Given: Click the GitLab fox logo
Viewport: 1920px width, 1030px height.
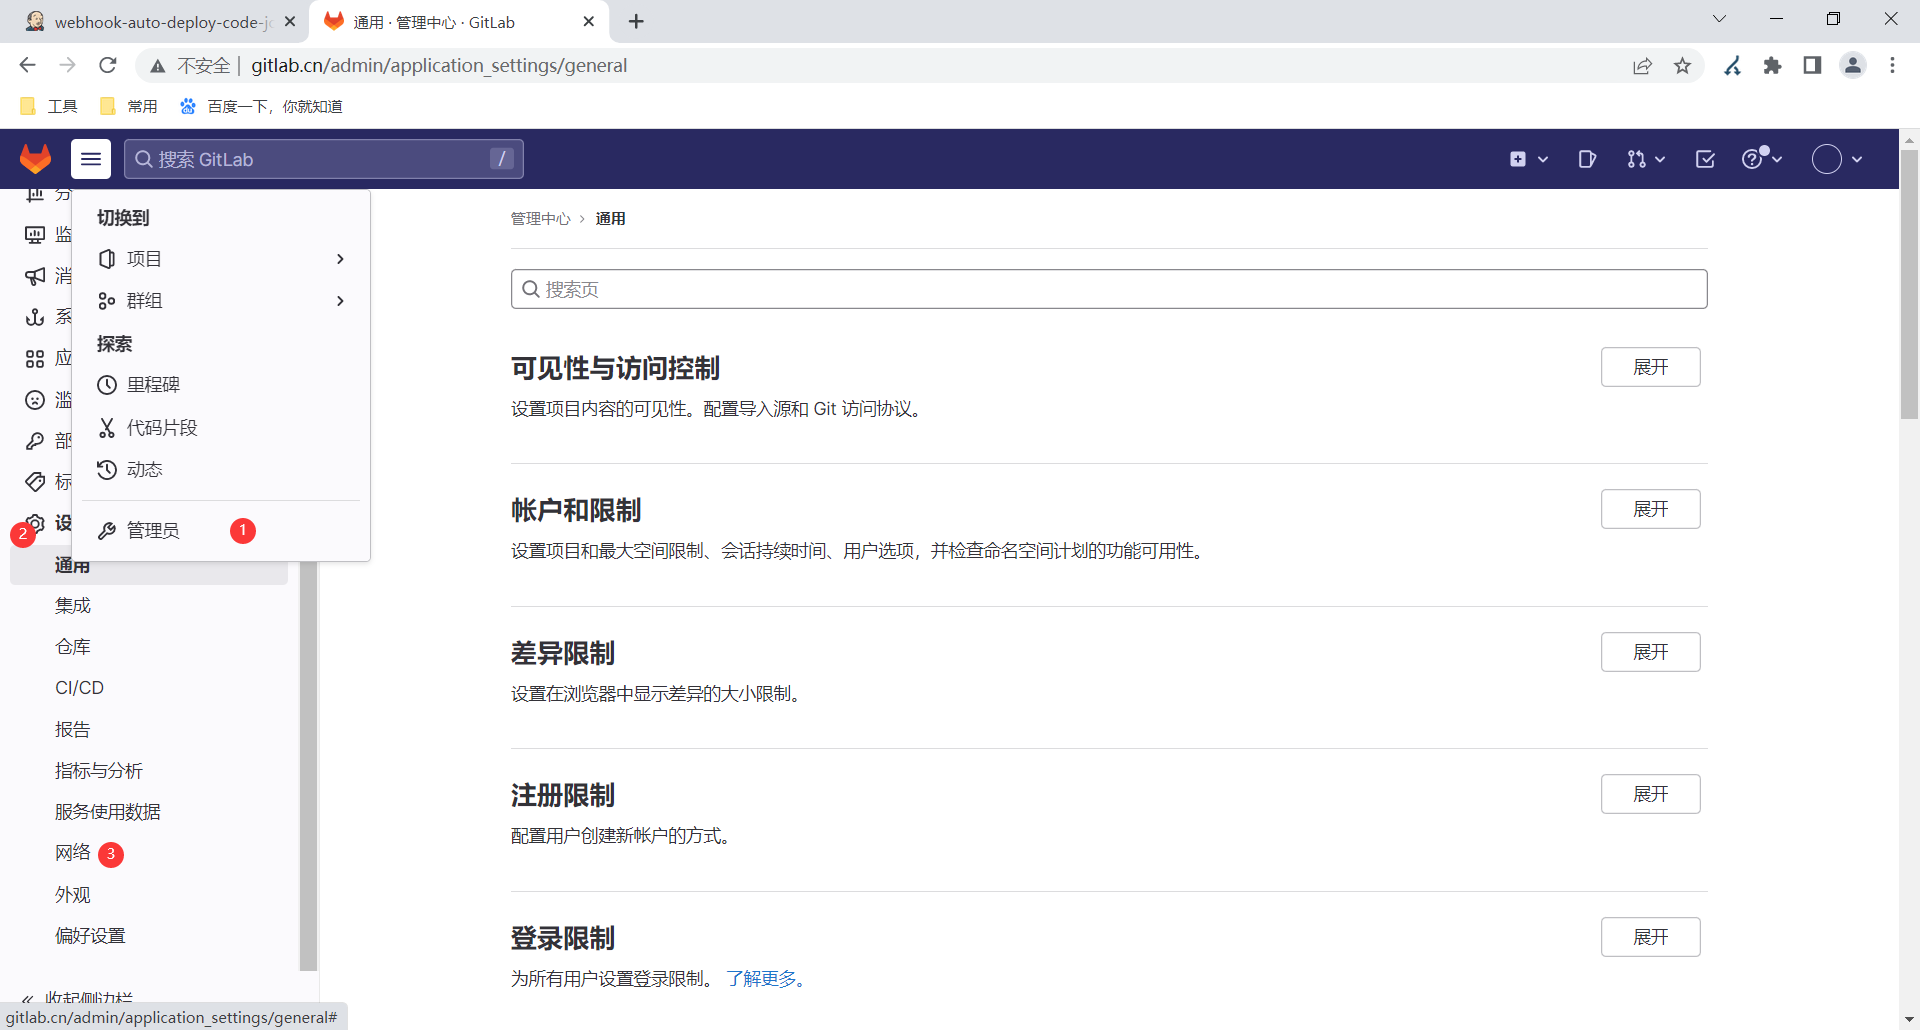Looking at the screenshot, I should click(36, 159).
